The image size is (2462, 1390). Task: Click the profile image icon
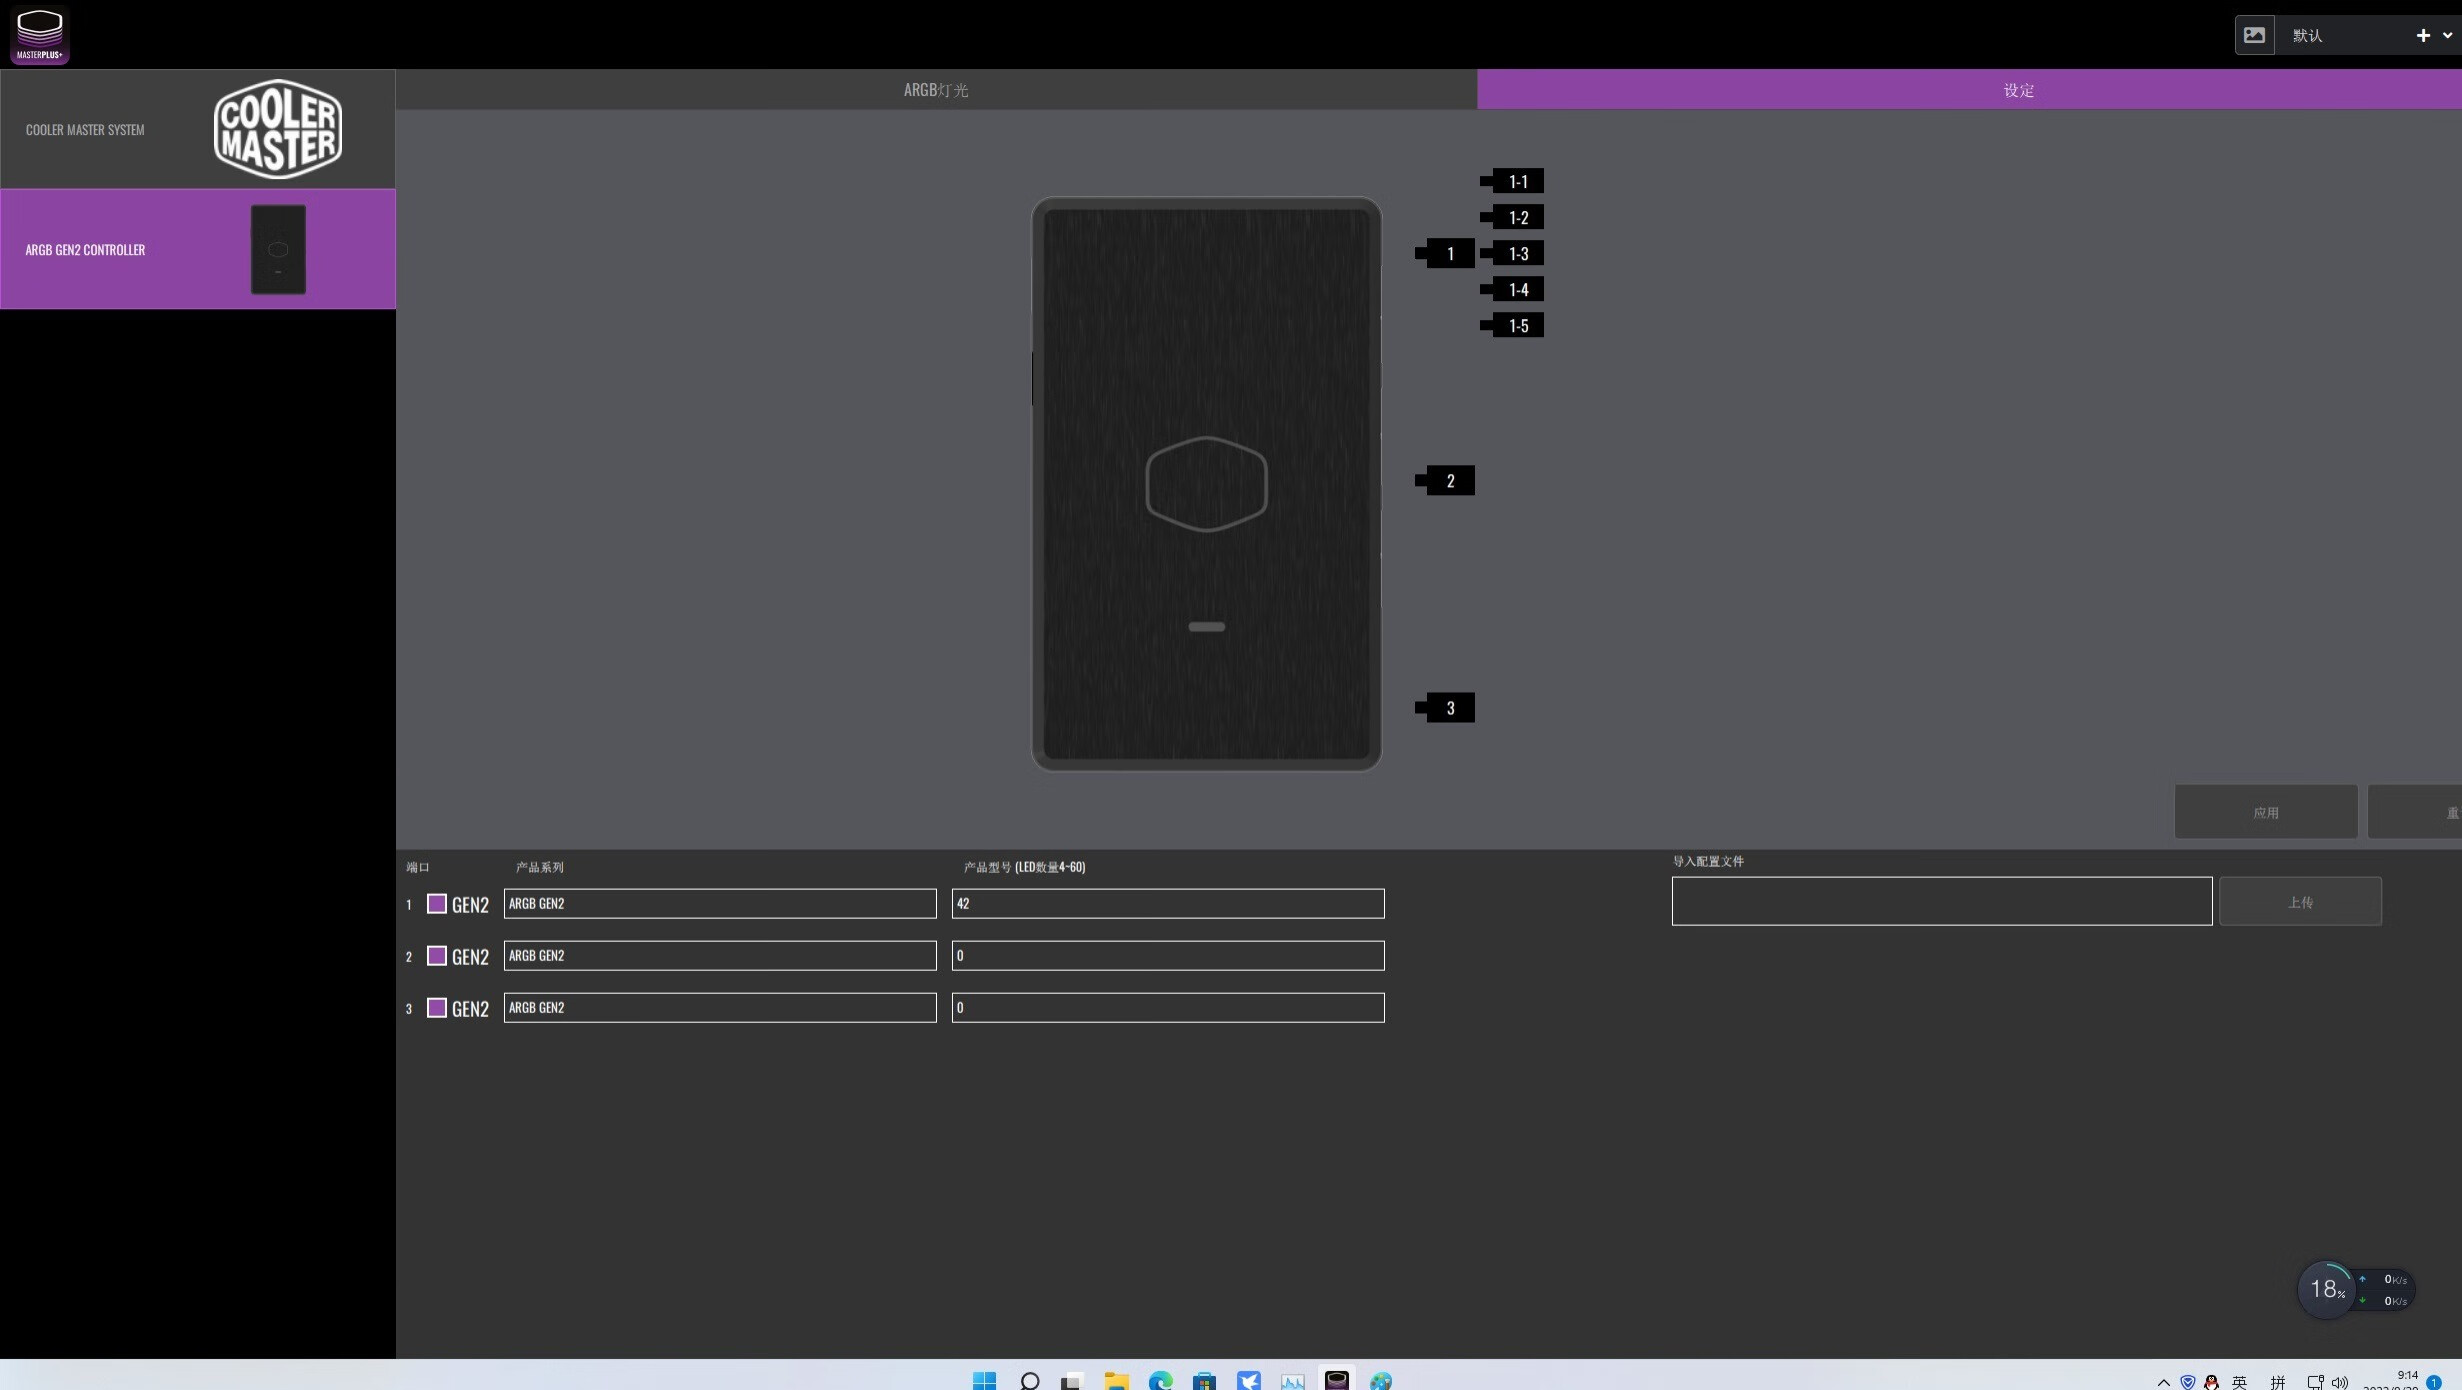pos(2254,35)
